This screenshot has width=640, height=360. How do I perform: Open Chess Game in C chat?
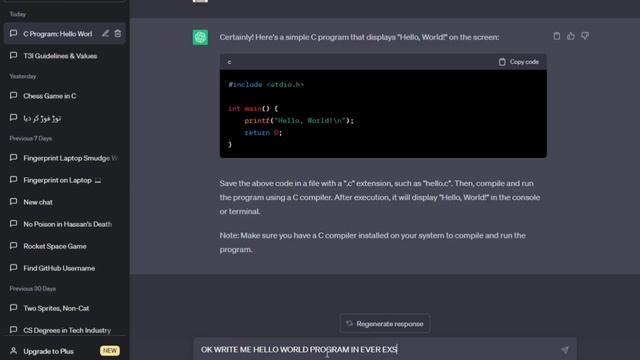pyautogui.click(x=64, y=96)
